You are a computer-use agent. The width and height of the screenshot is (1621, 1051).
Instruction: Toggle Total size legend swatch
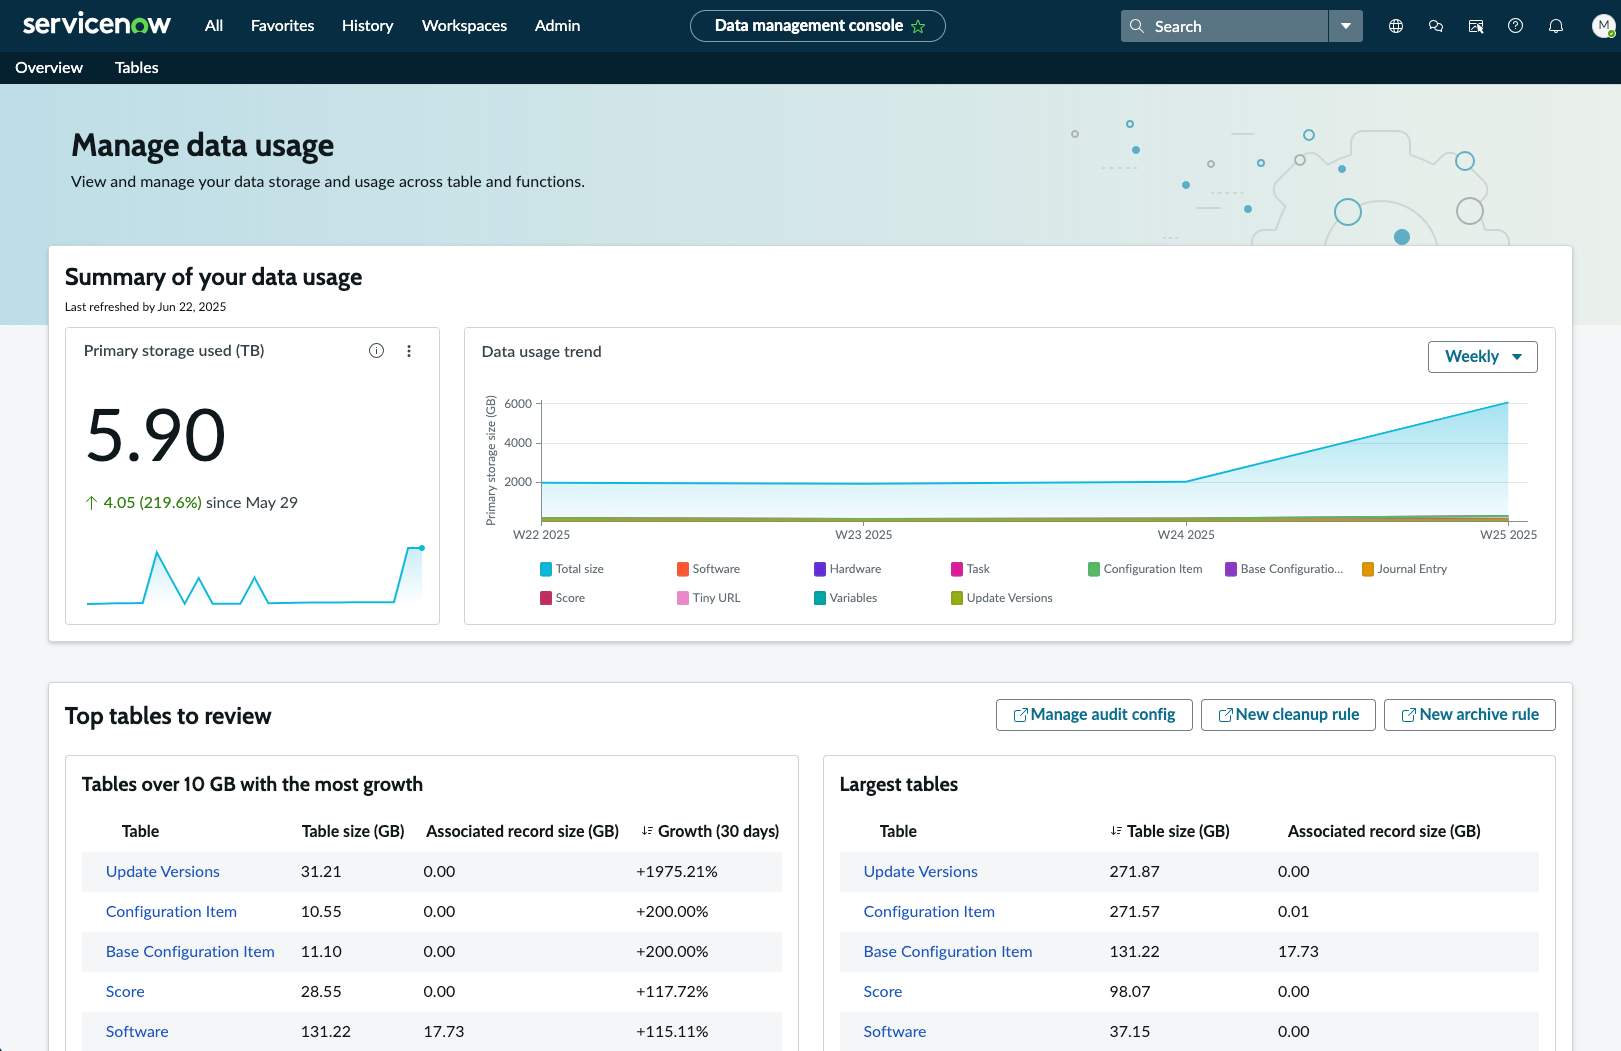(546, 569)
